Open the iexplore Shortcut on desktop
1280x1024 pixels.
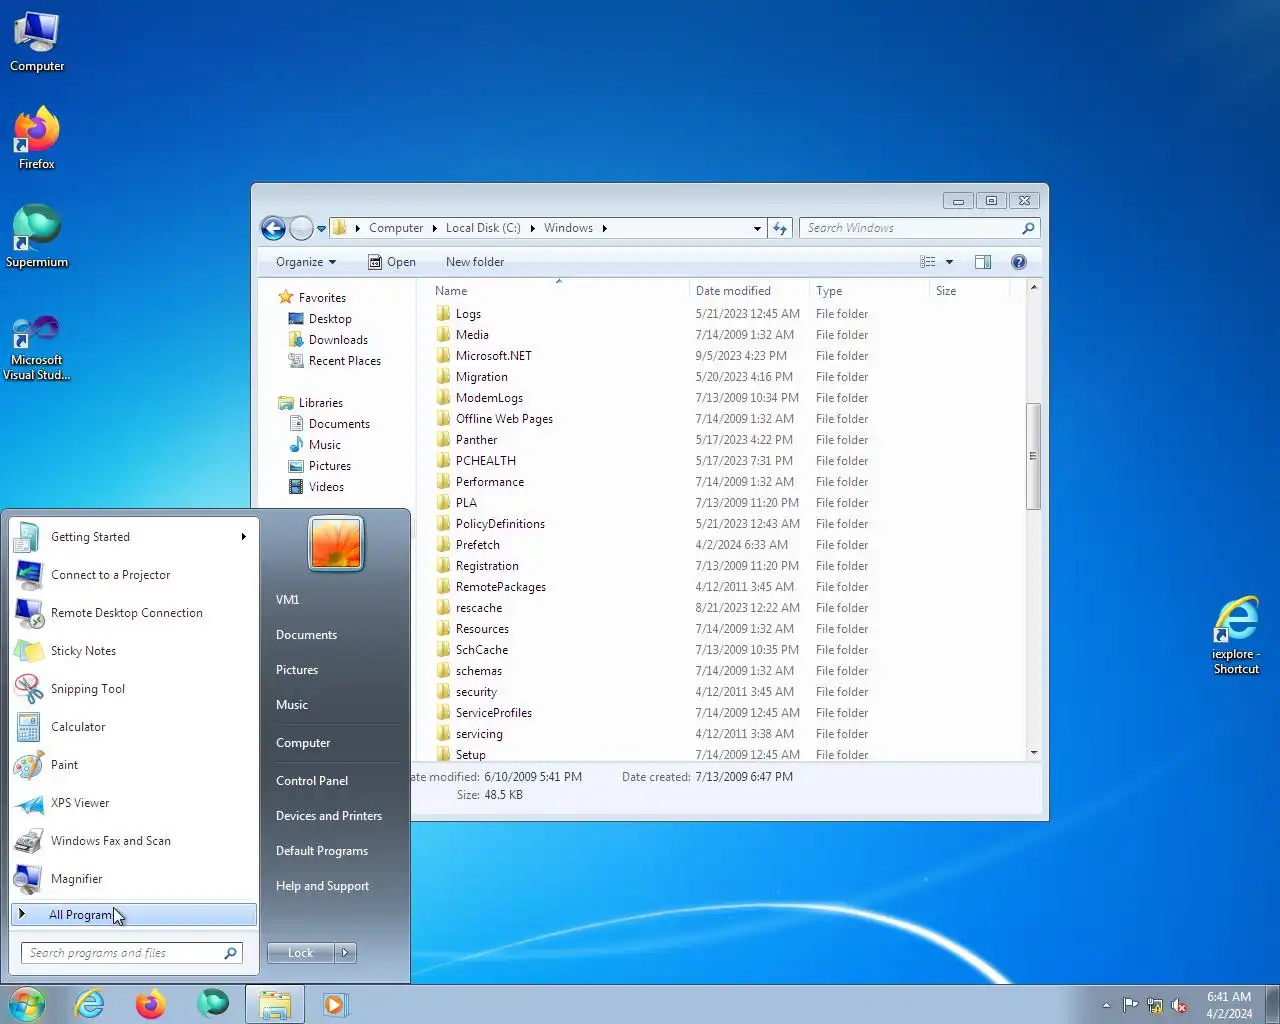(1236, 636)
